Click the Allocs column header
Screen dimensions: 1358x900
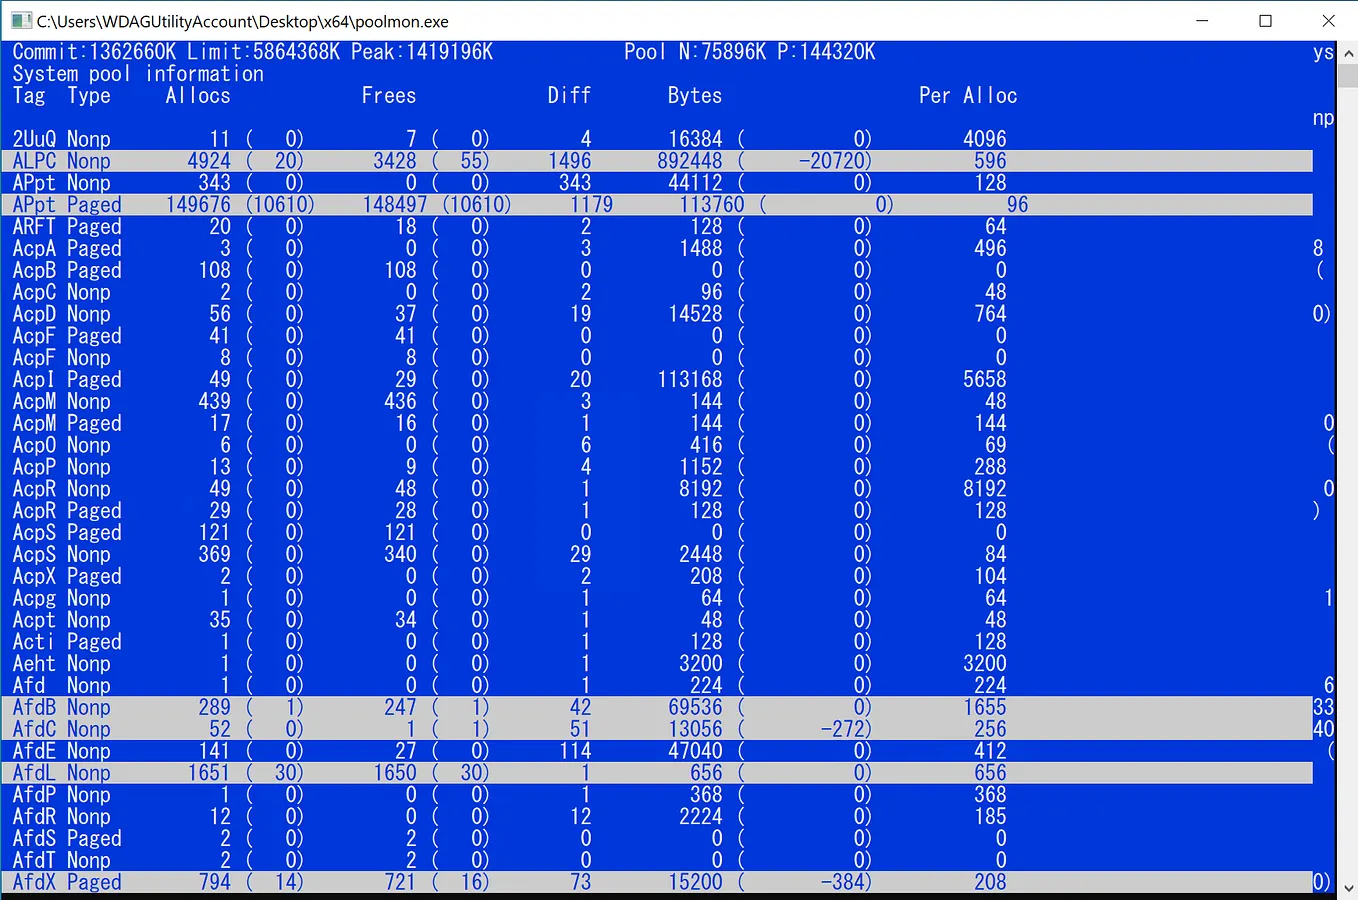pos(197,95)
